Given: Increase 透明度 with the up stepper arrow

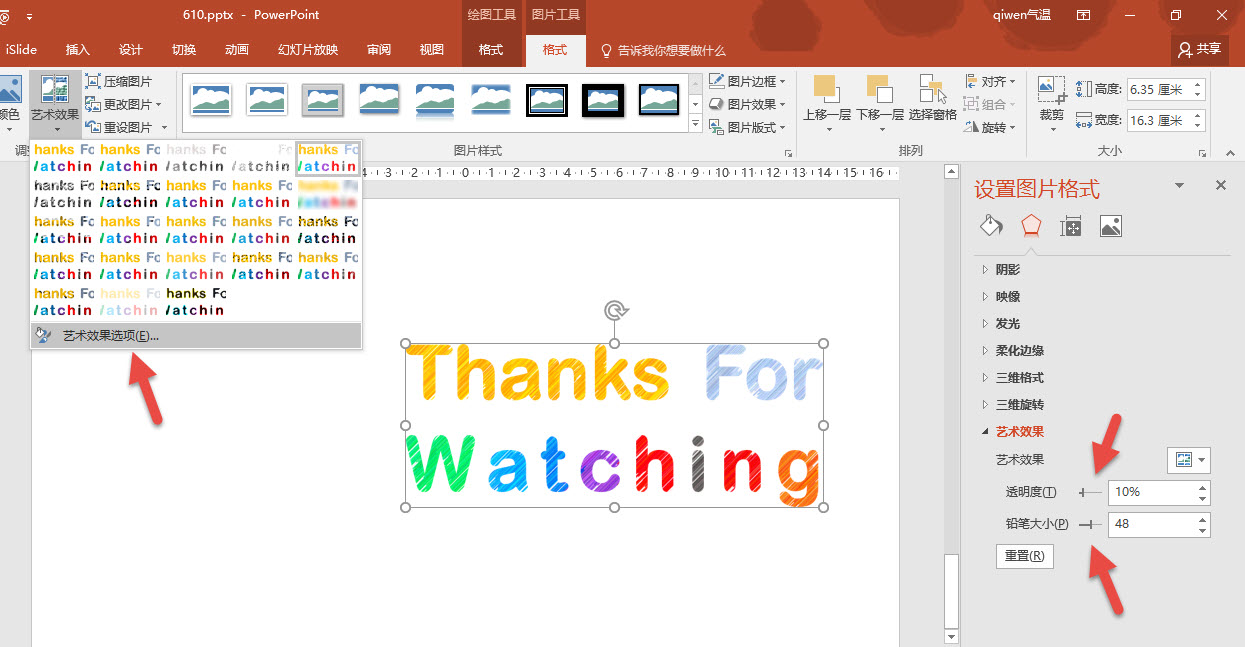Looking at the screenshot, I should (x=1202, y=487).
